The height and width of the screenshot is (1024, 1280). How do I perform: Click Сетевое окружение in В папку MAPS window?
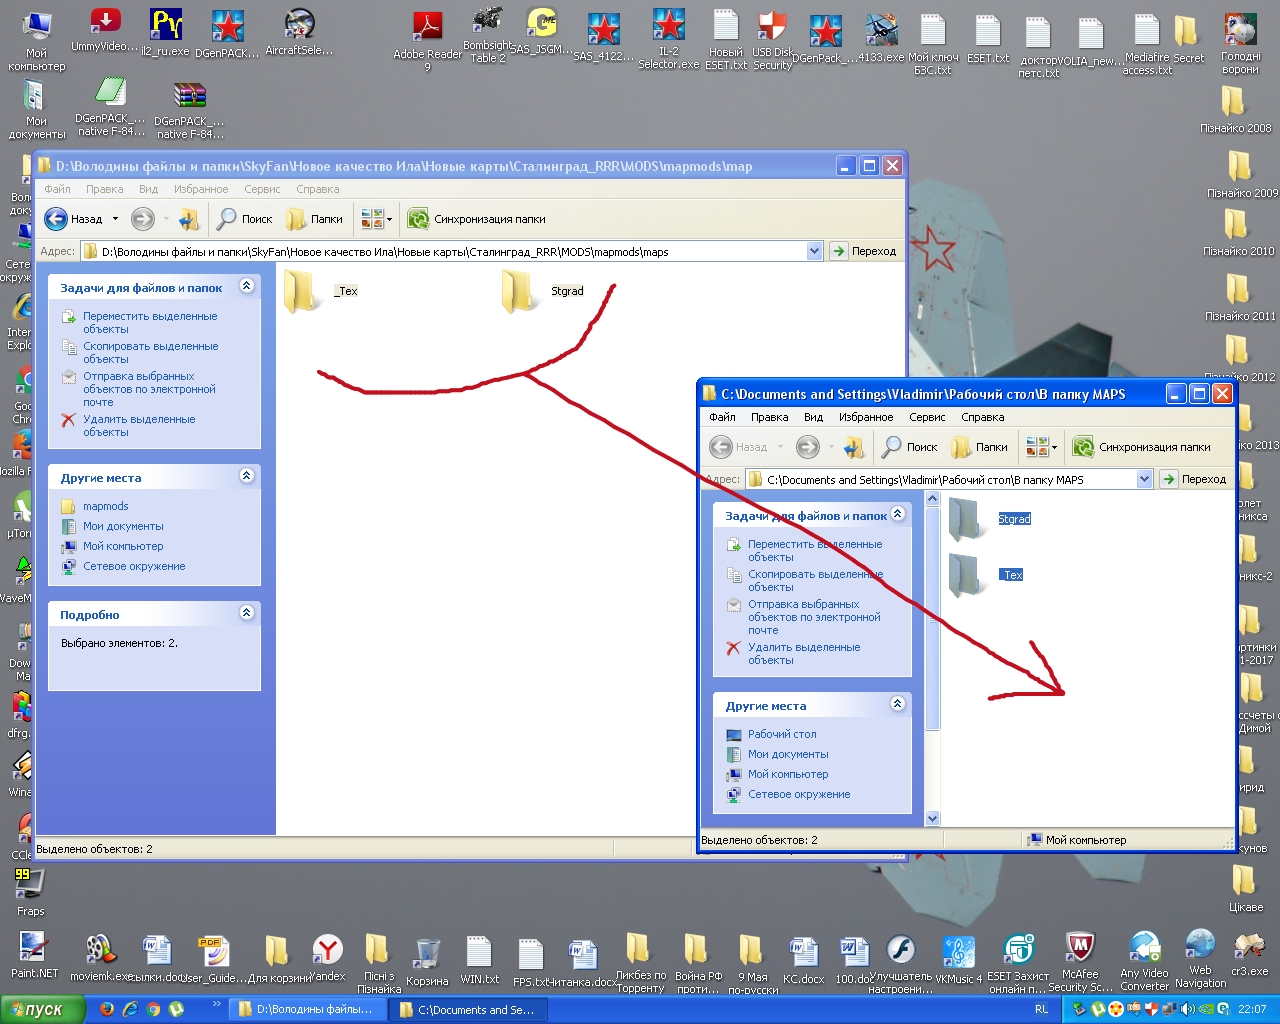(799, 794)
